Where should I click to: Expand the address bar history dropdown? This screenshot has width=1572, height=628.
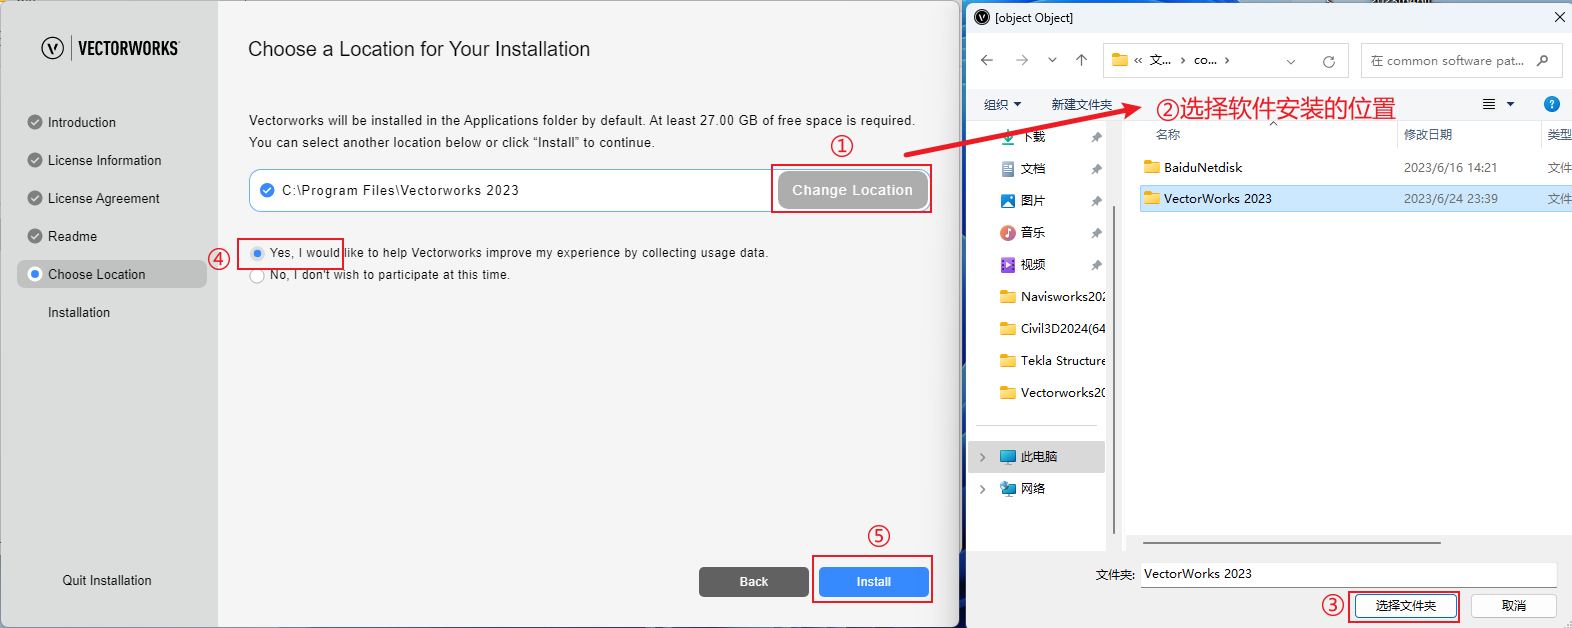pos(1291,61)
